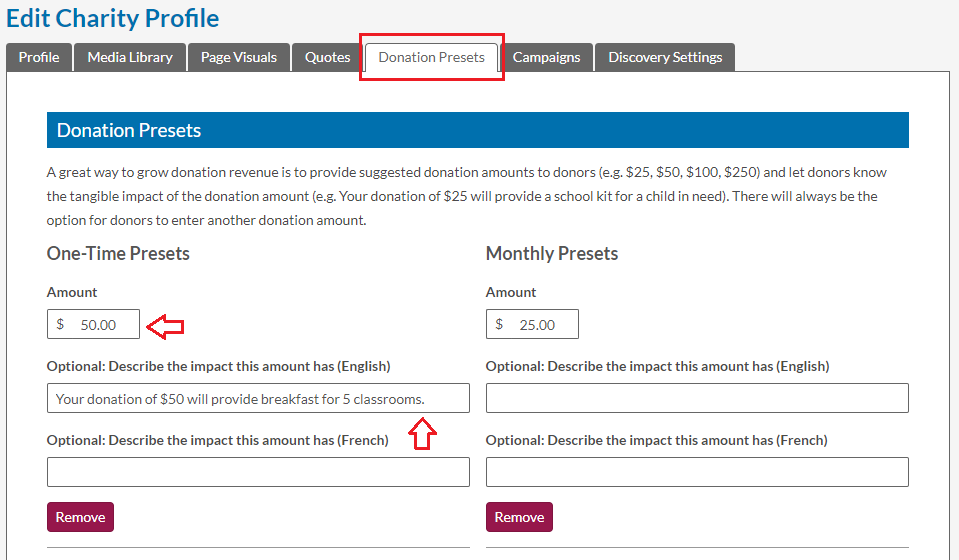This screenshot has height=560, width=959.
Task: Go to the Page Visuals tab
Action: [x=239, y=57]
